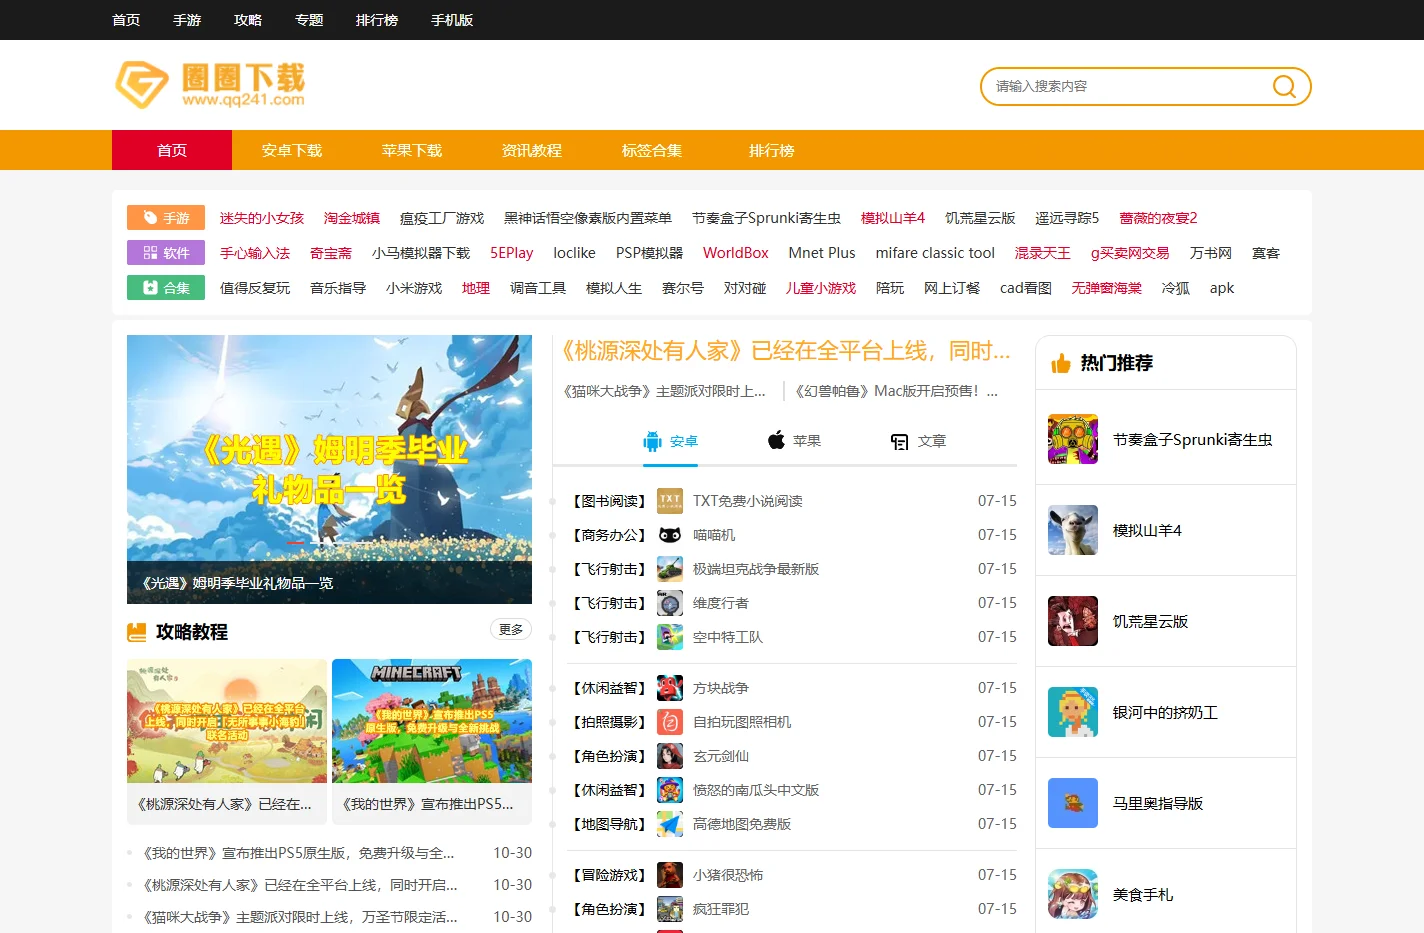Click 美食手札 icon in 热门推荐
Image resolution: width=1424 pixels, height=933 pixels.
(x=1073, y=894)
